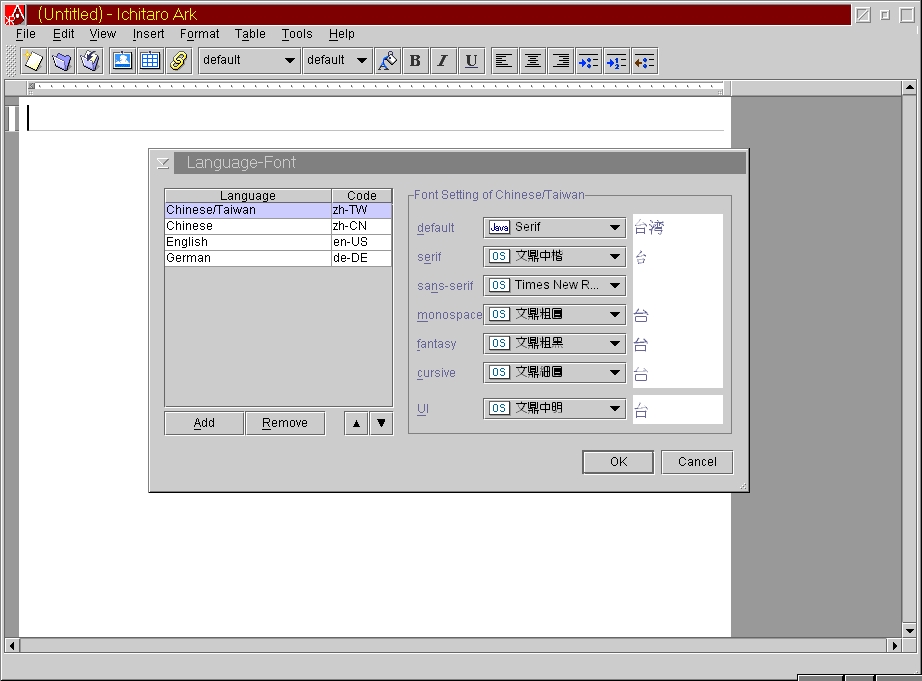Expand the sans-serif Times New Roman dropdown
The height and width of the screenshot is (681, 922).
pos(554,285)
